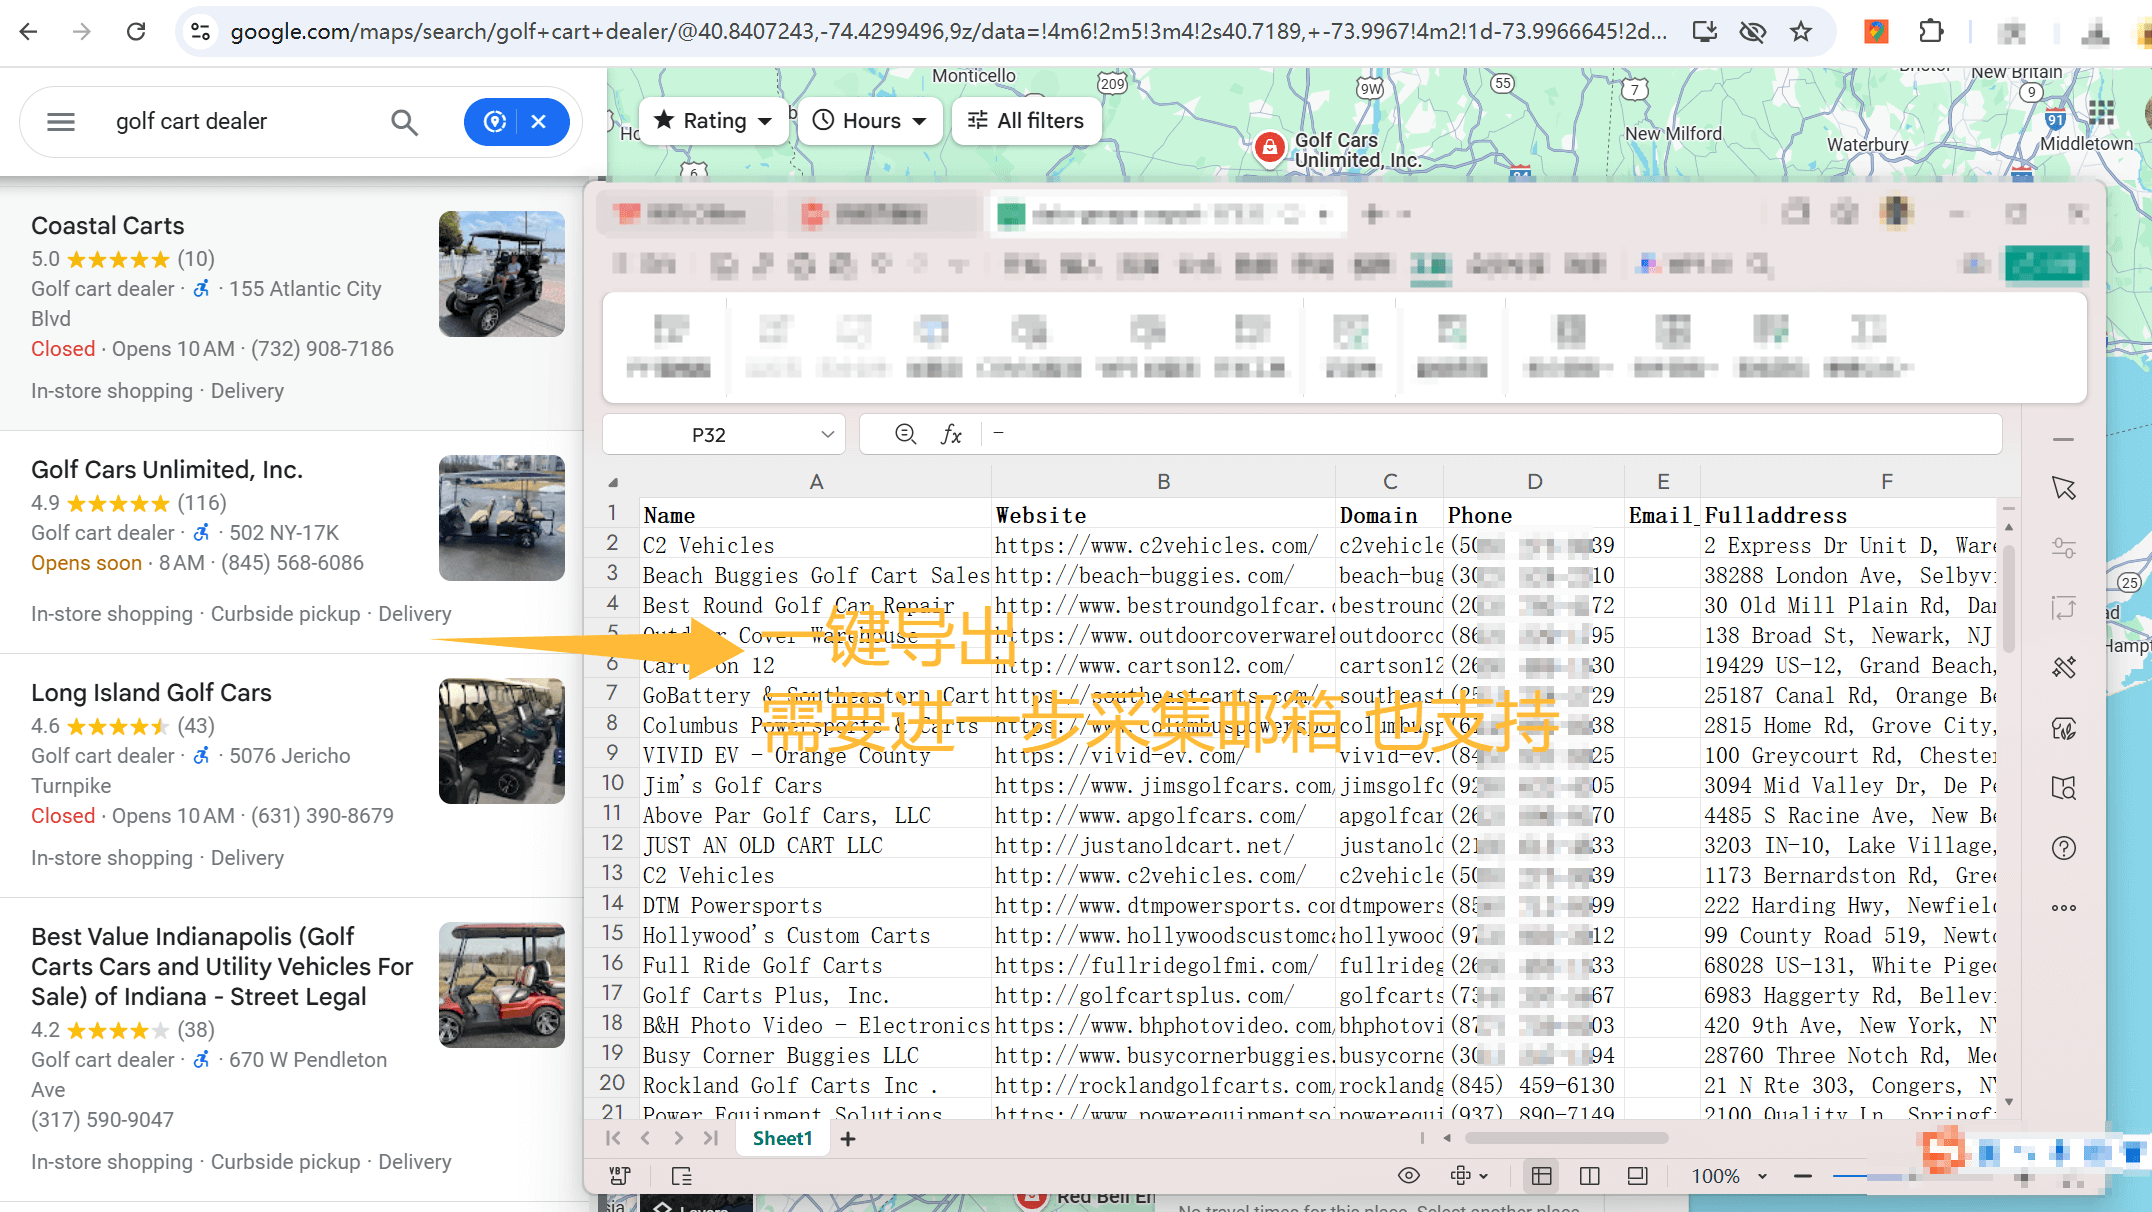Open the browser Extensions puzzle icon
Screen dimensions: 2152x1212
tap(1931, 32)
